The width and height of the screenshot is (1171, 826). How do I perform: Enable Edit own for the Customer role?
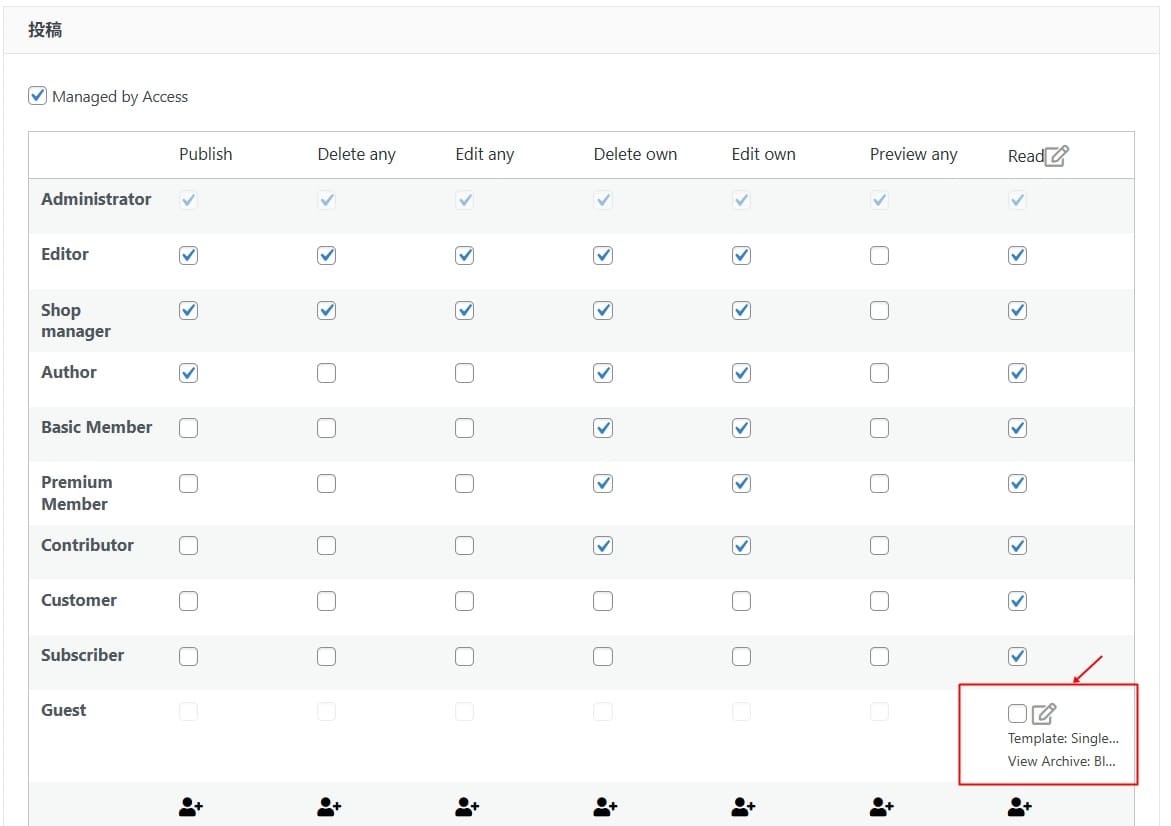point(741,601)
